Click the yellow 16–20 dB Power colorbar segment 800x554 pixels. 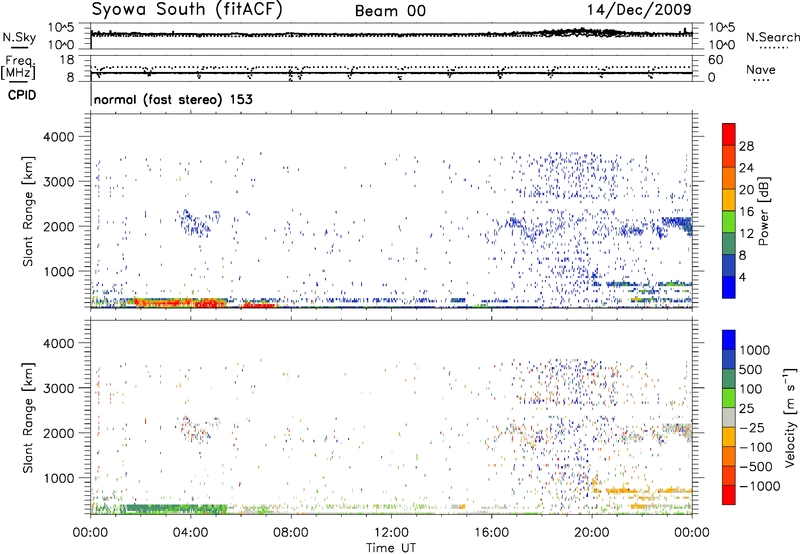click(x=729, y=200)
